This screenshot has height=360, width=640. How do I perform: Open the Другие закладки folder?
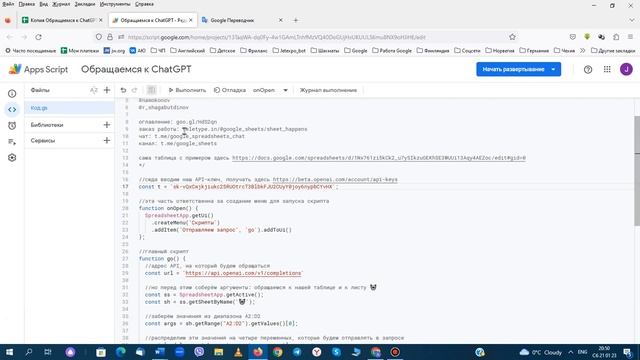(x=613, y=51)
